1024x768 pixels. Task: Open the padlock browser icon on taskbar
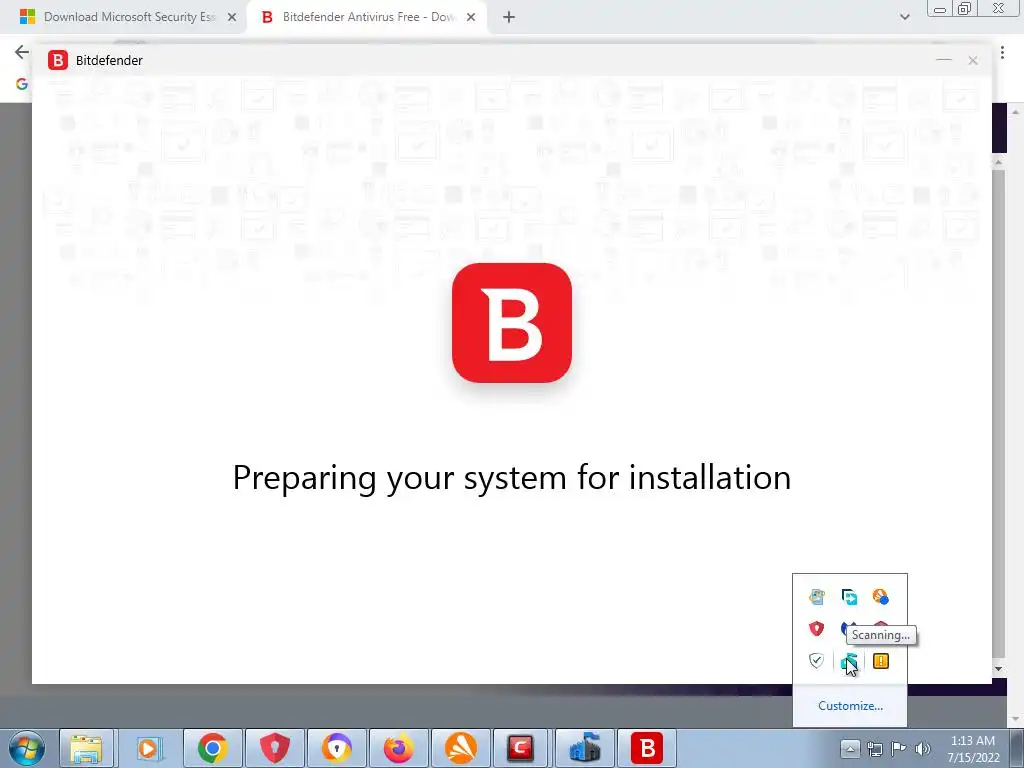[336, 748]
